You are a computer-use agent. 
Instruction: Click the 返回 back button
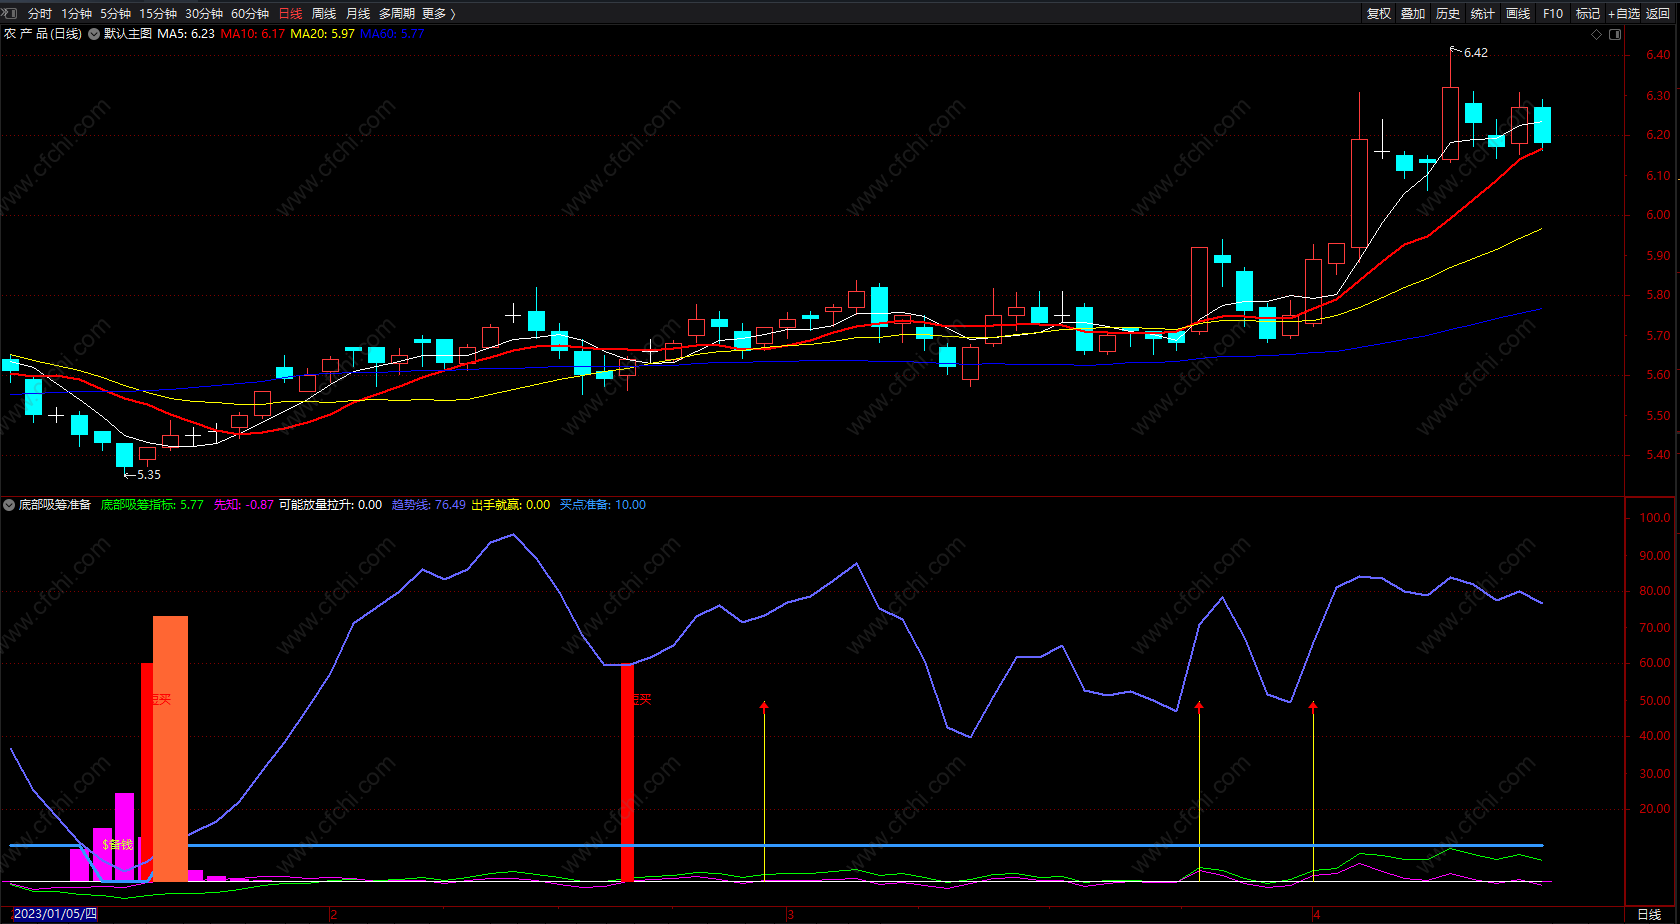(x=1658, y=13)
